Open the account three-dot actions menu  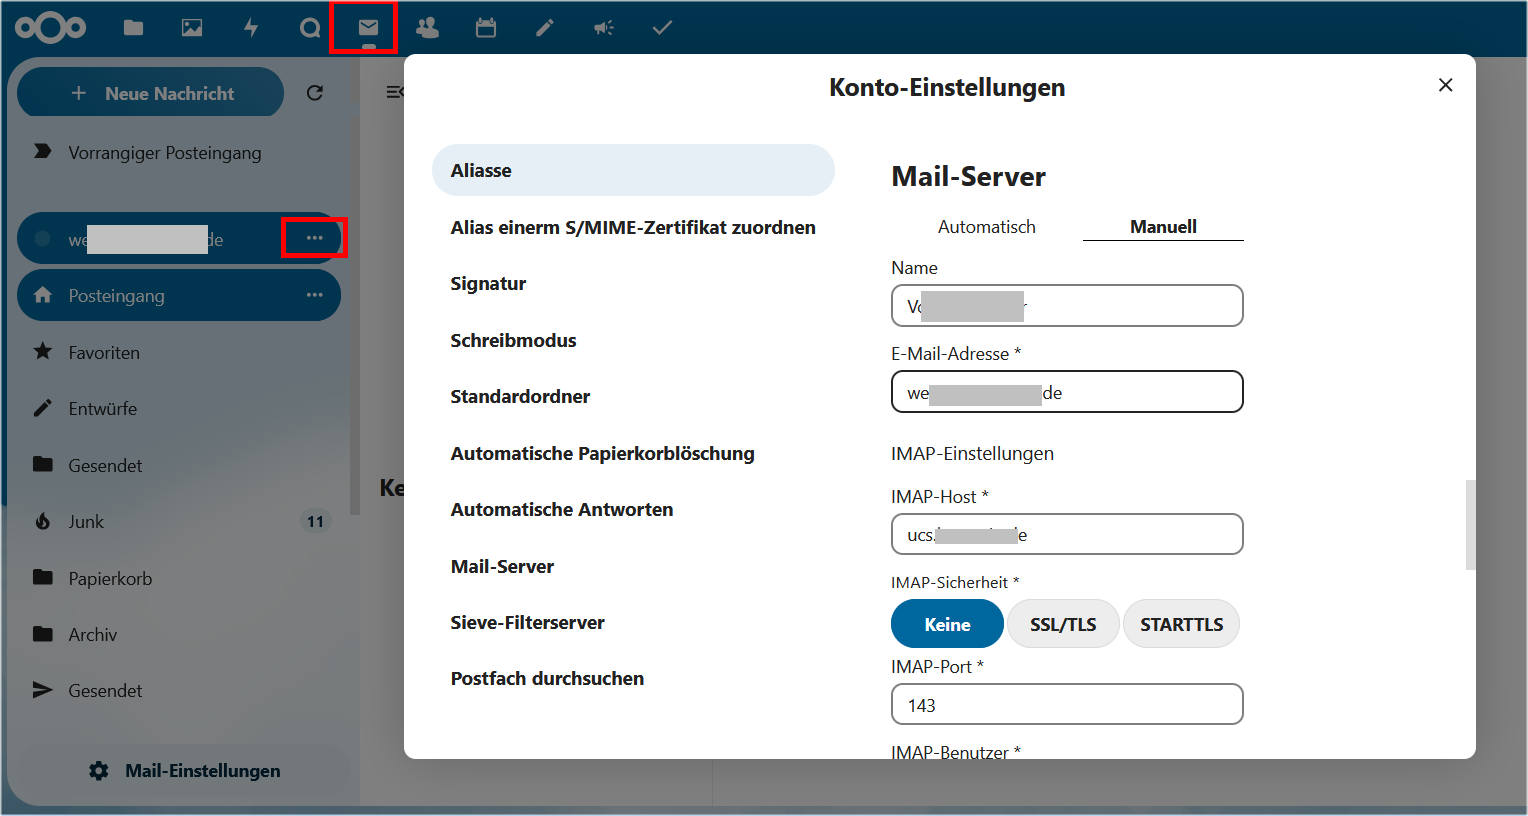click(315, 238)
